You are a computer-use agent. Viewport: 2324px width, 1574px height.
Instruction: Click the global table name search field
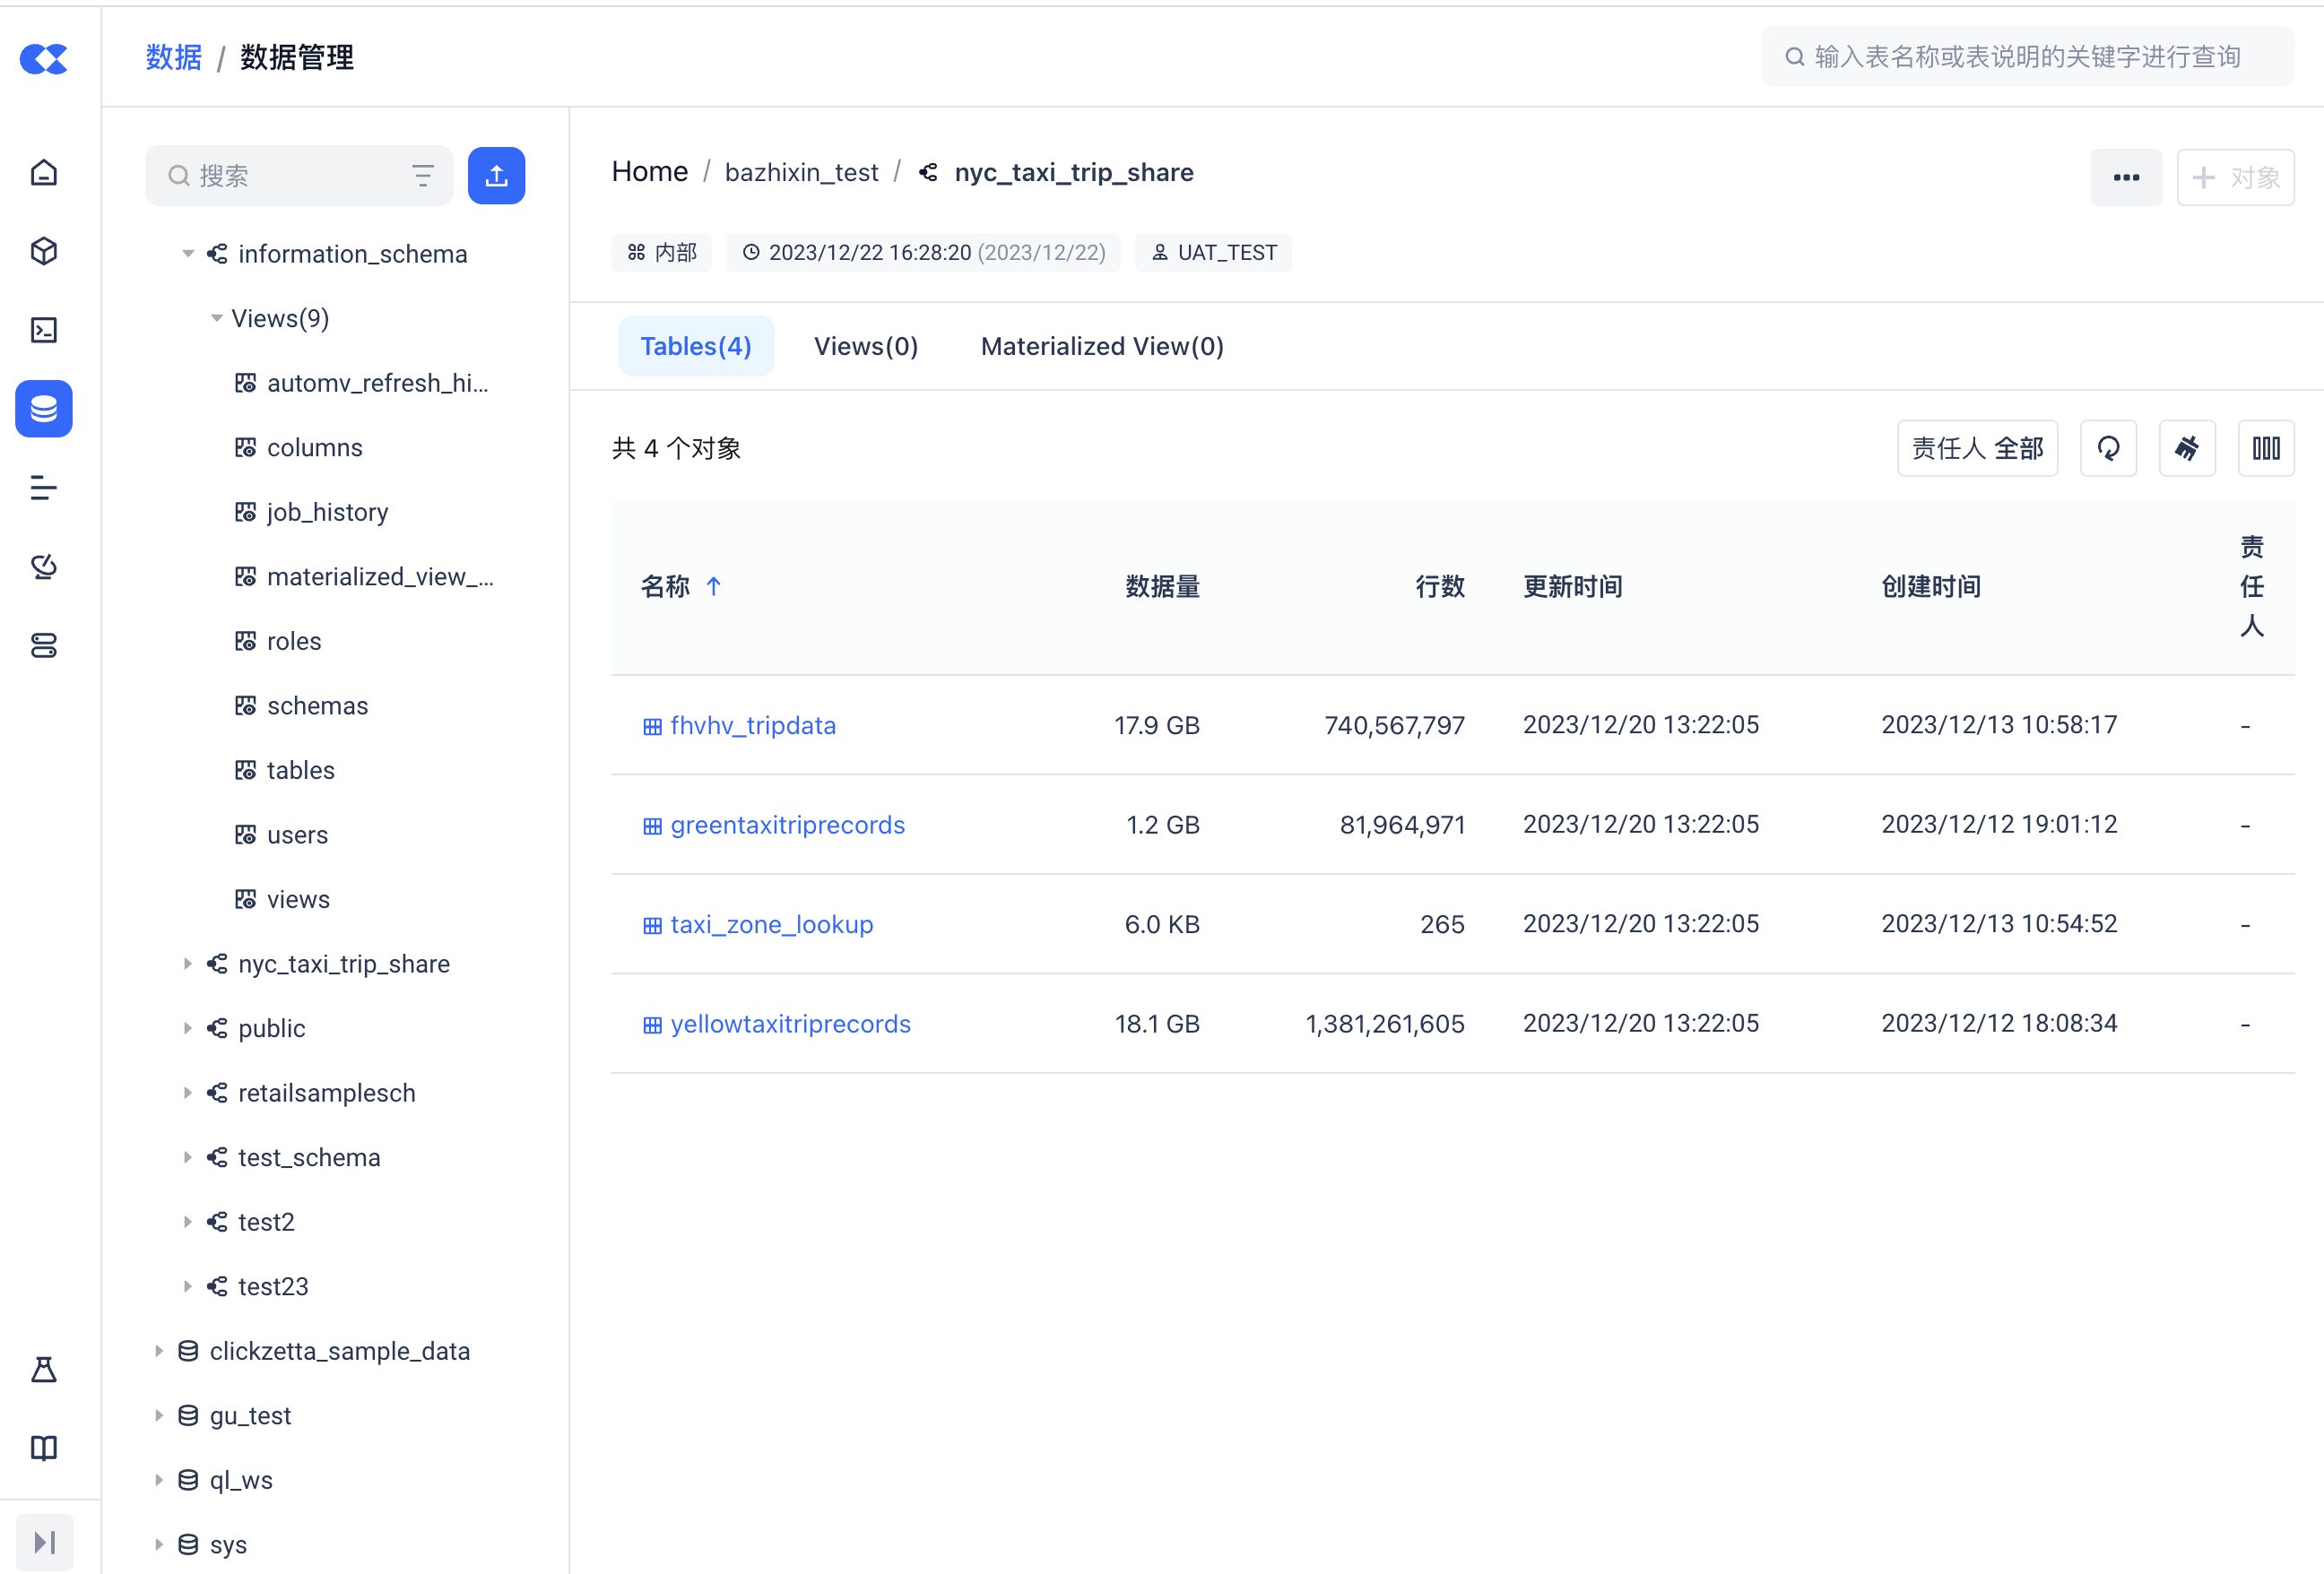2026,57
